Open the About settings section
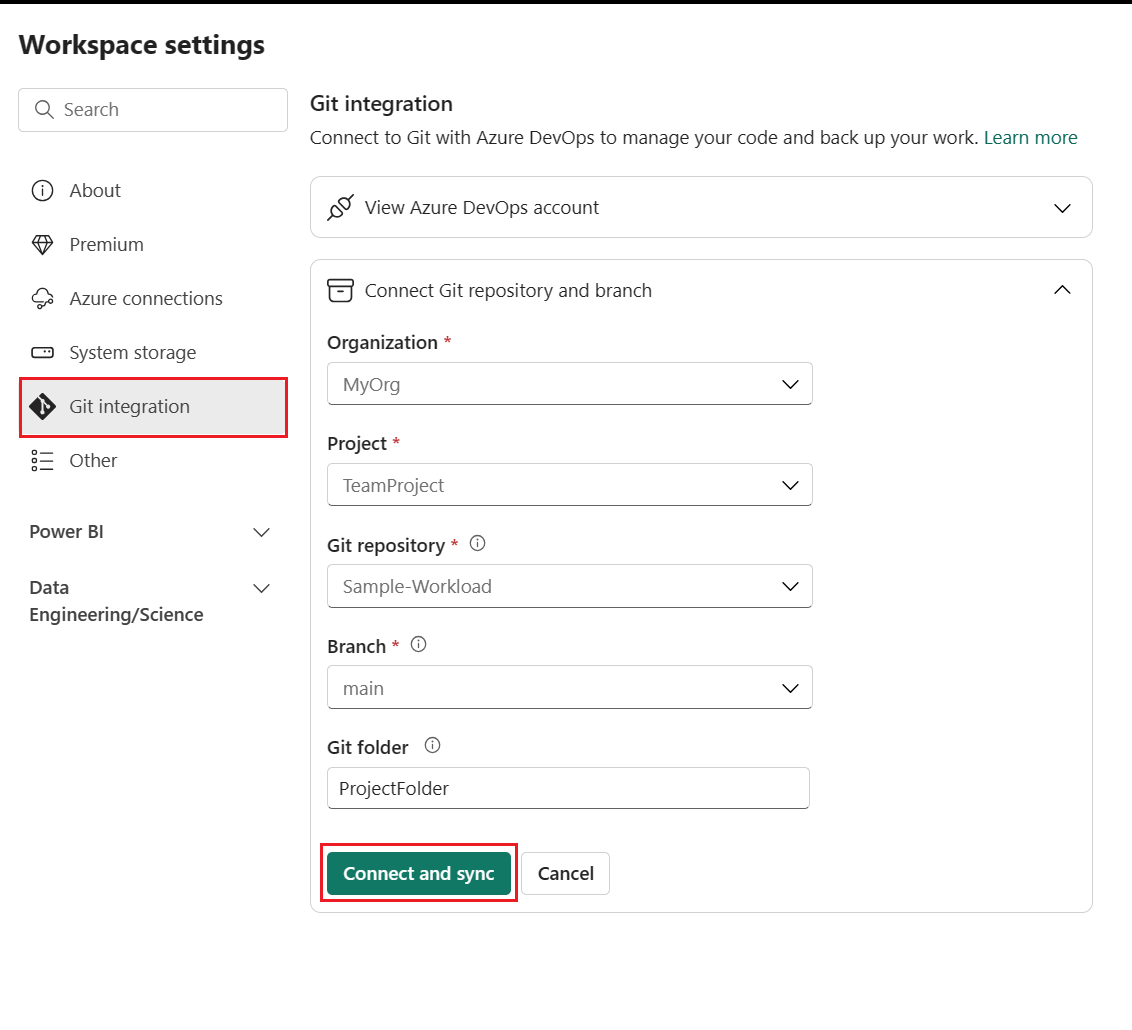This screenshot has width=1132, height=1030. pos(94,190)
